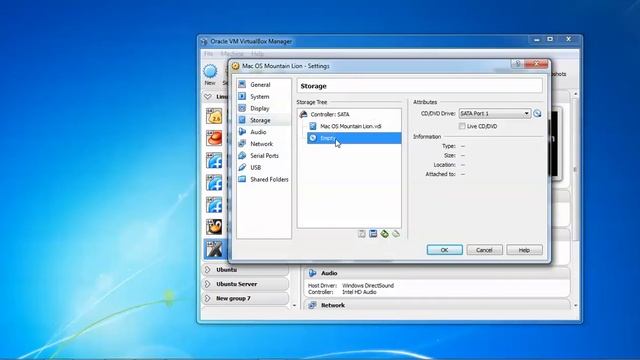Open the Help menu in VirtualBox Manager

click(x=257, y=53)
